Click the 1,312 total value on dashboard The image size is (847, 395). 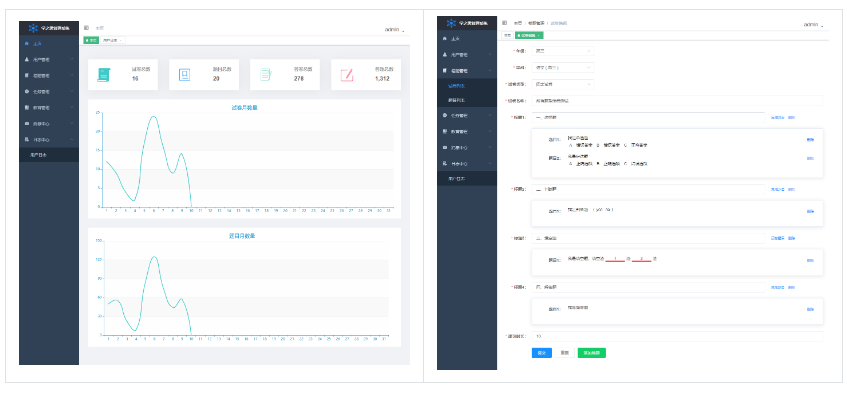tap(382, 78)
